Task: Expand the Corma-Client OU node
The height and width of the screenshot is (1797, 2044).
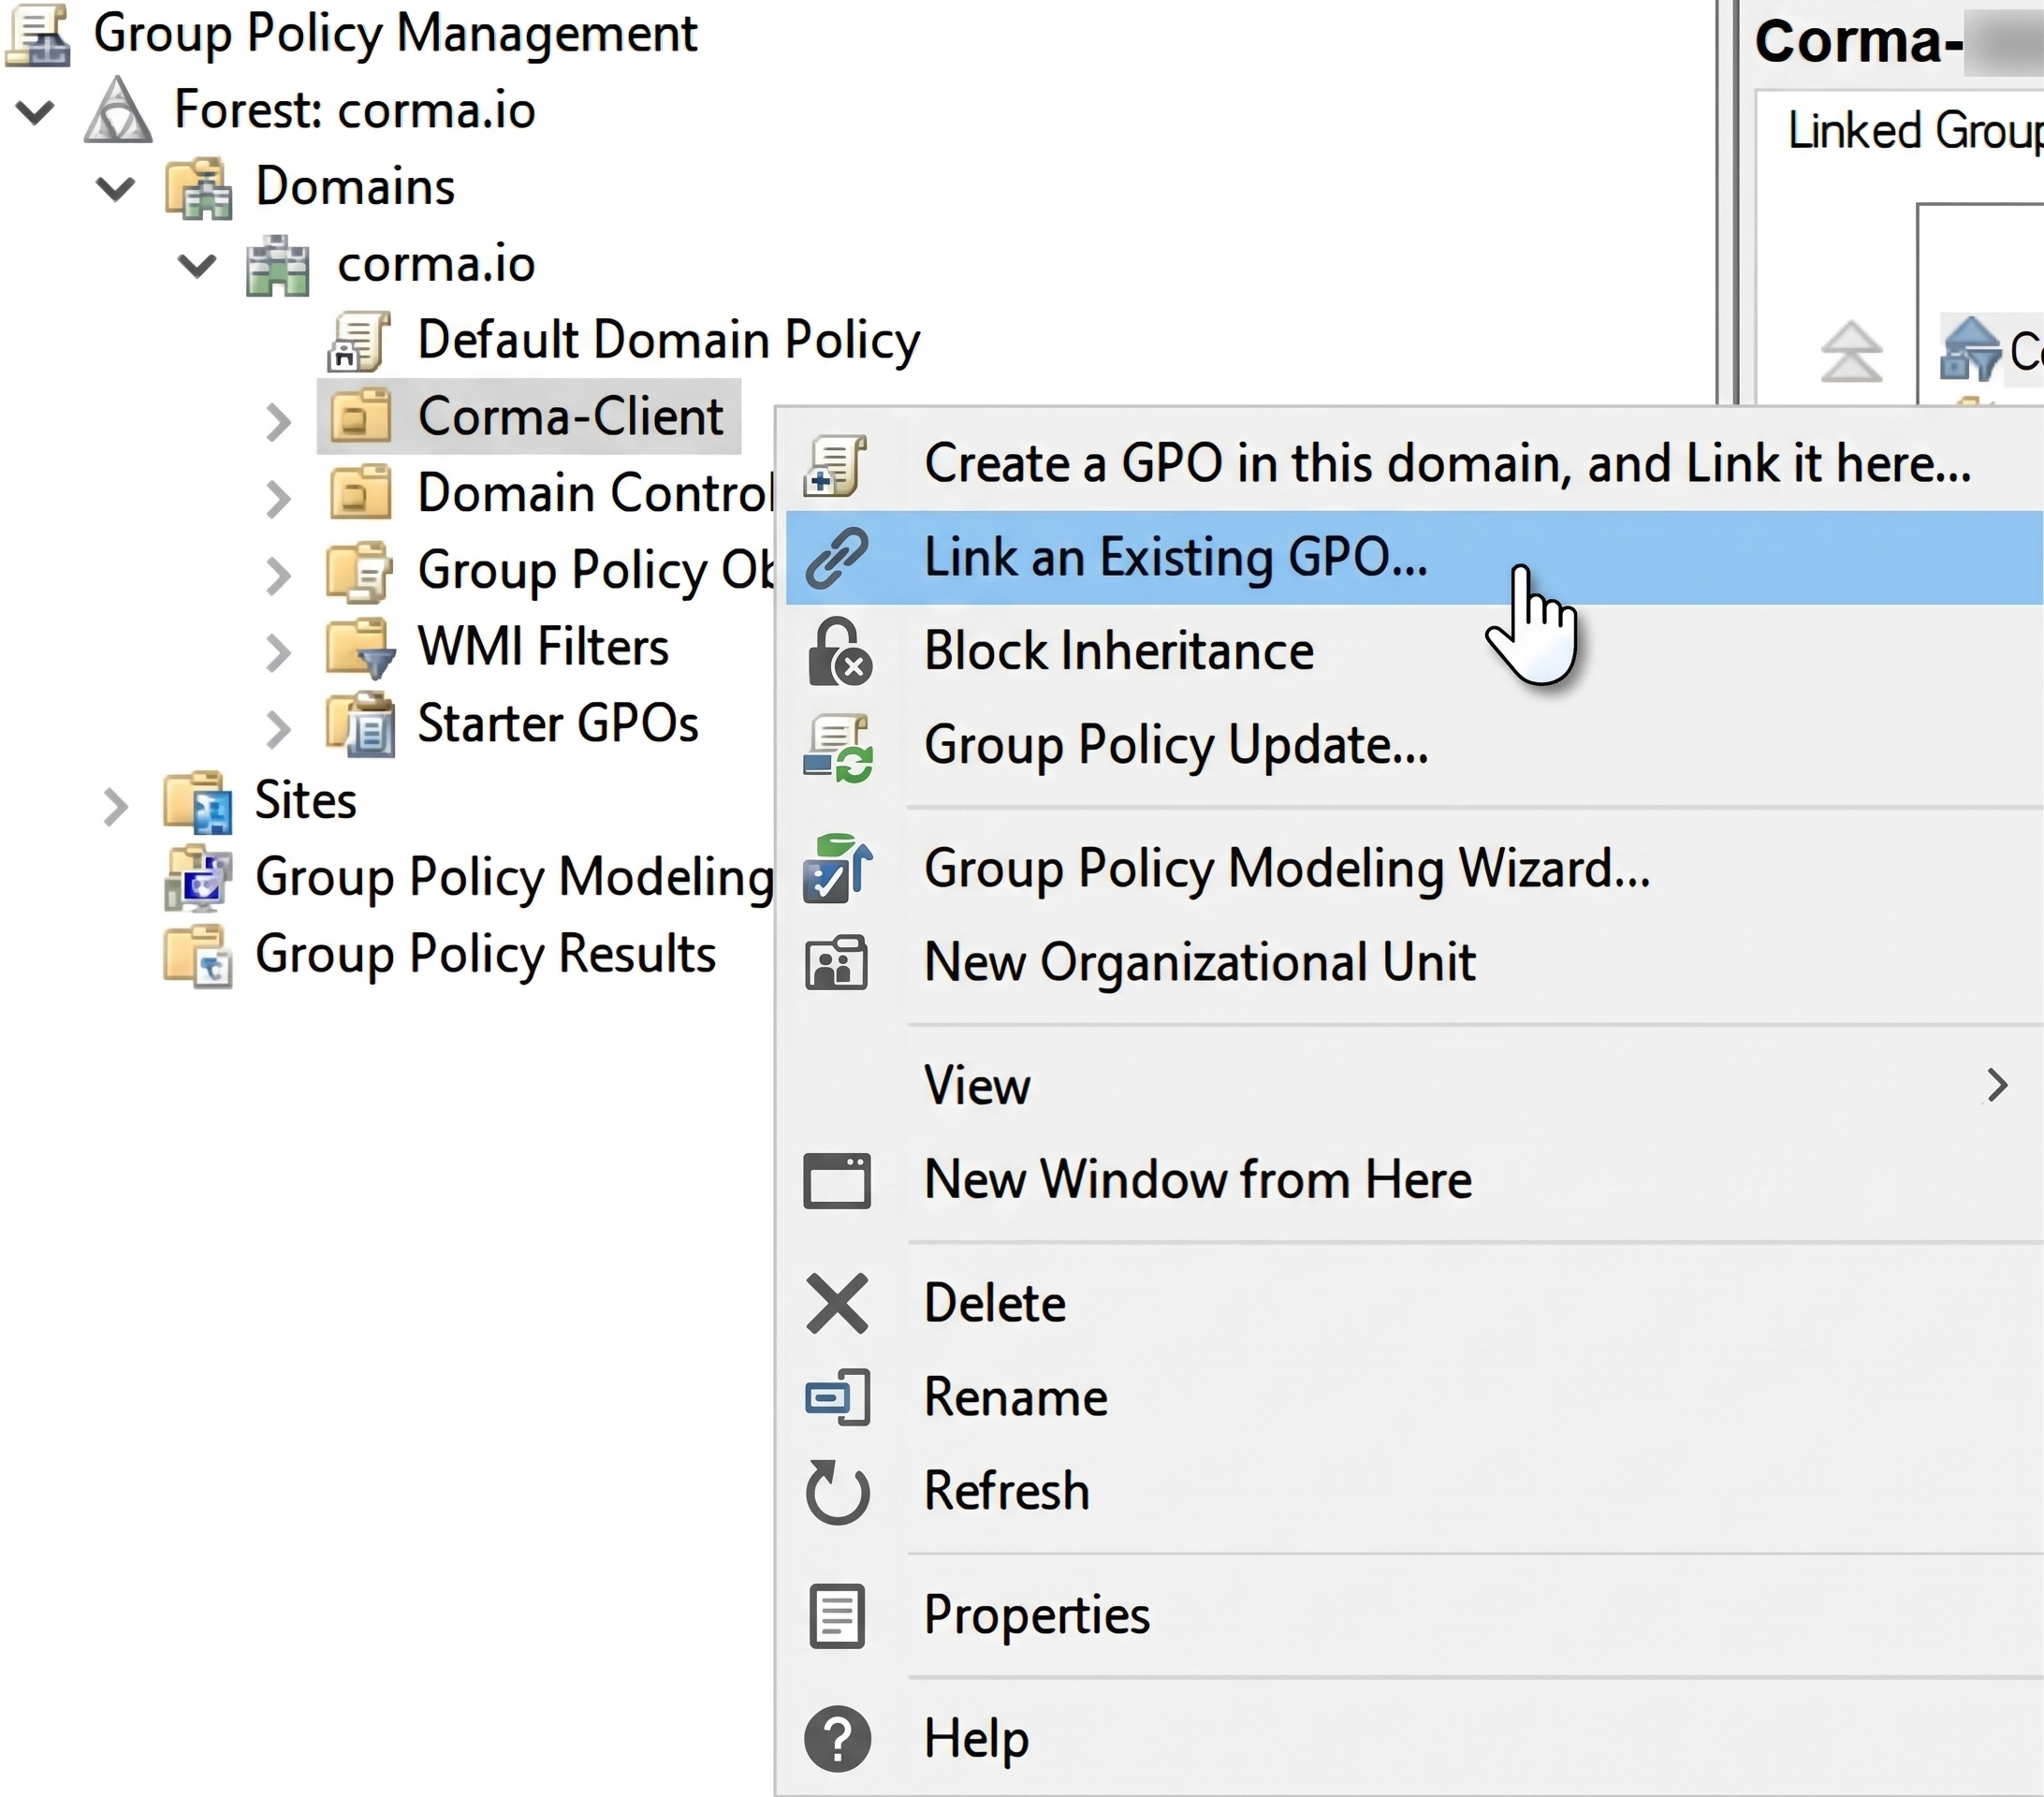Action: point(279,421)
